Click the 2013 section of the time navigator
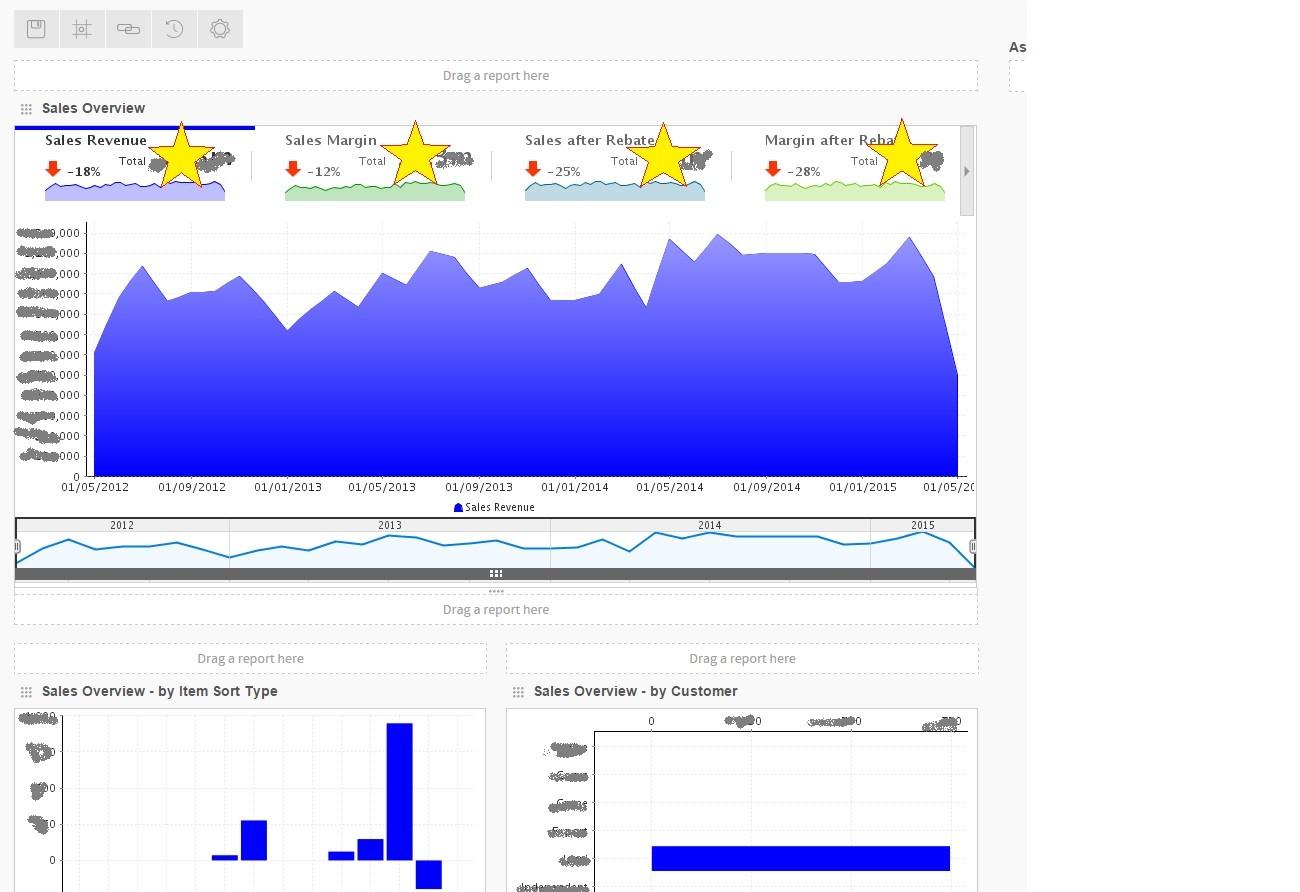The image size is (1300, 892). (x=390, y=525)
